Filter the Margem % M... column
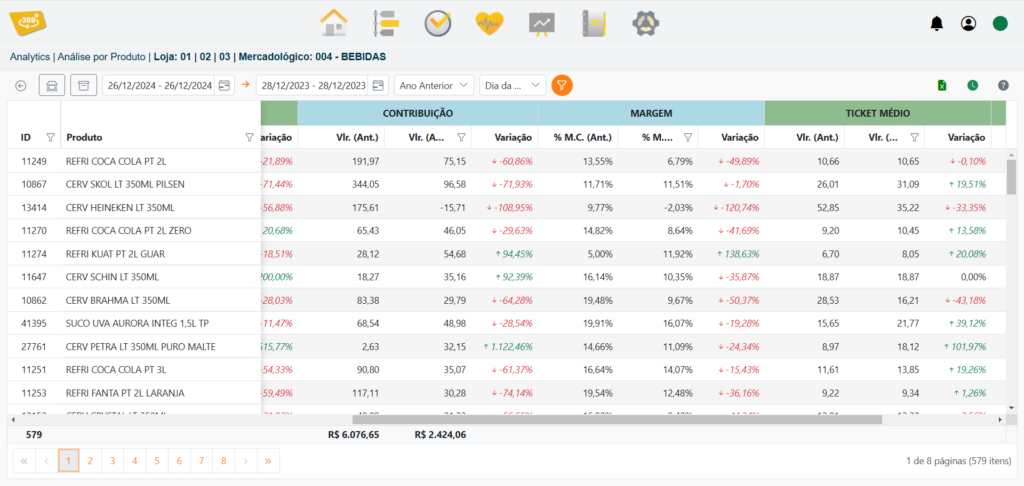Image resolution: width=1024 pixels, height=486 pixels. (x=688, y=137)
